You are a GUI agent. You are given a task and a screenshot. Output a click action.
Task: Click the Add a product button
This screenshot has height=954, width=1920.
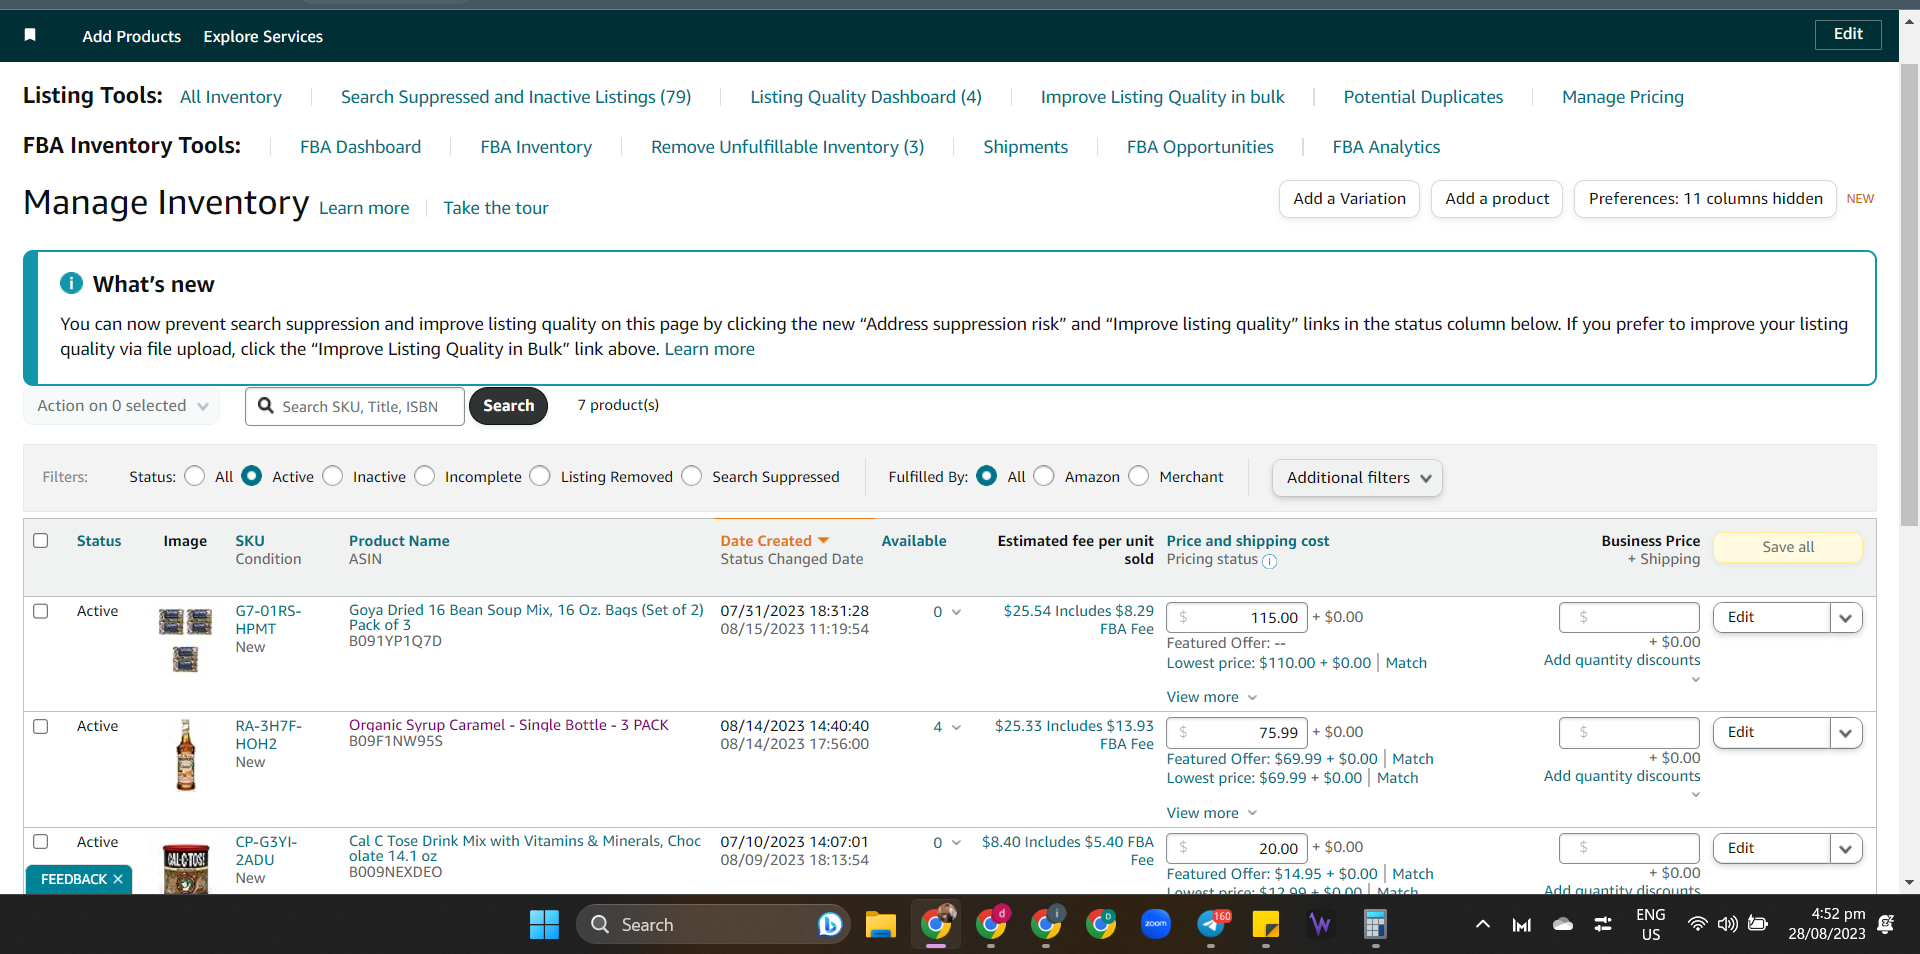pos(1497,199)
